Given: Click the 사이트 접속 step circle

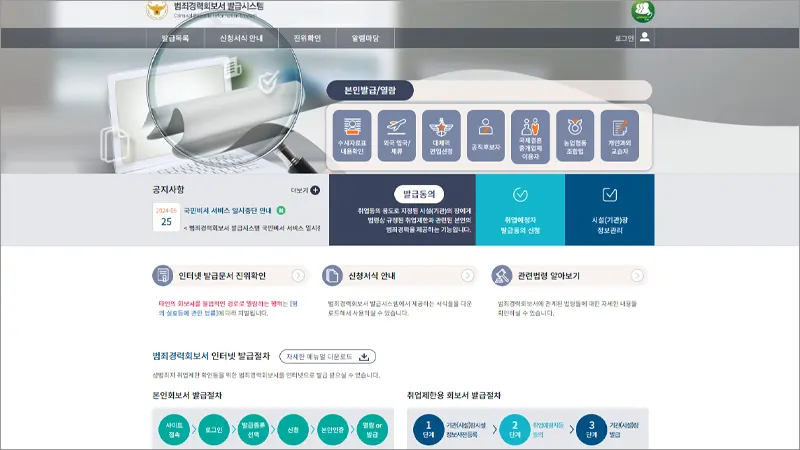Looking at the screenshot, I should pyautogui.click(x=174, y=430).
